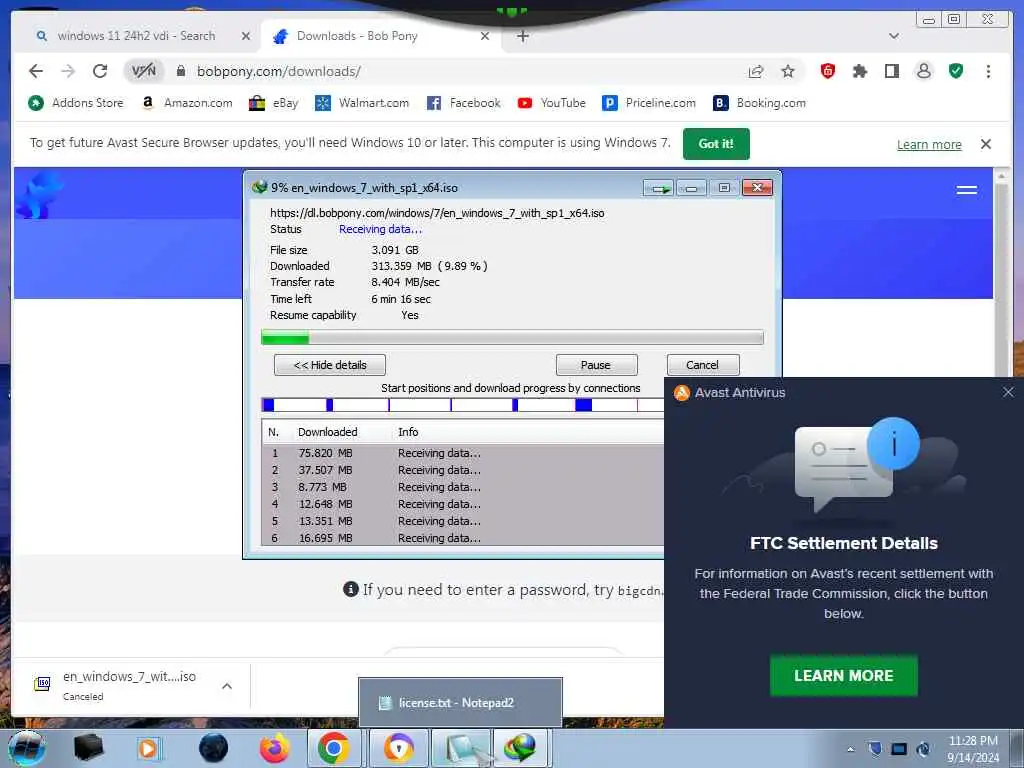Image resolution: width=1024 pixels, height=768 pixels.
Task: Click Hide details in download dialog
Action: click(330, 365)
